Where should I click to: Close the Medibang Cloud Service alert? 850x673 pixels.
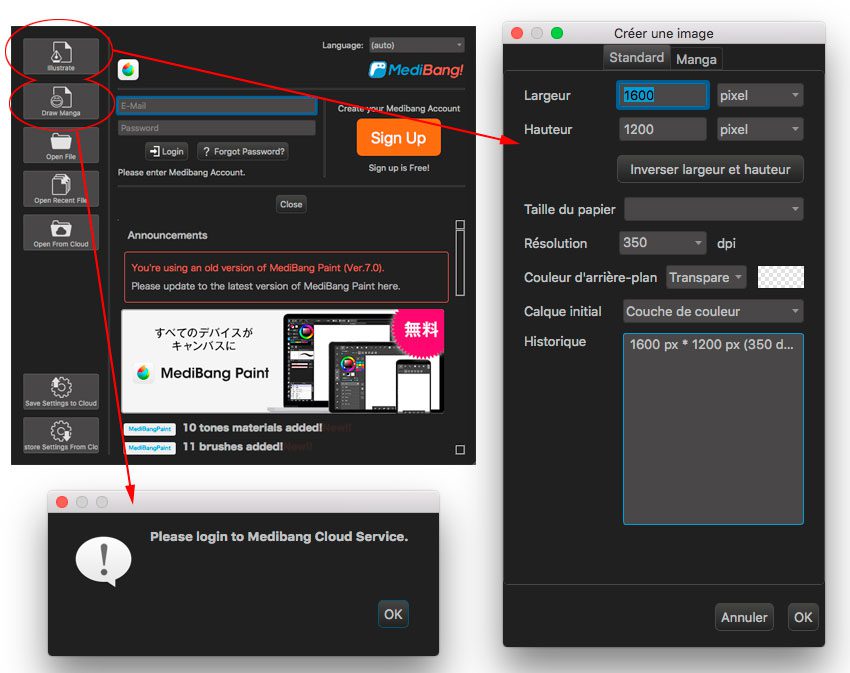point(62,502)
